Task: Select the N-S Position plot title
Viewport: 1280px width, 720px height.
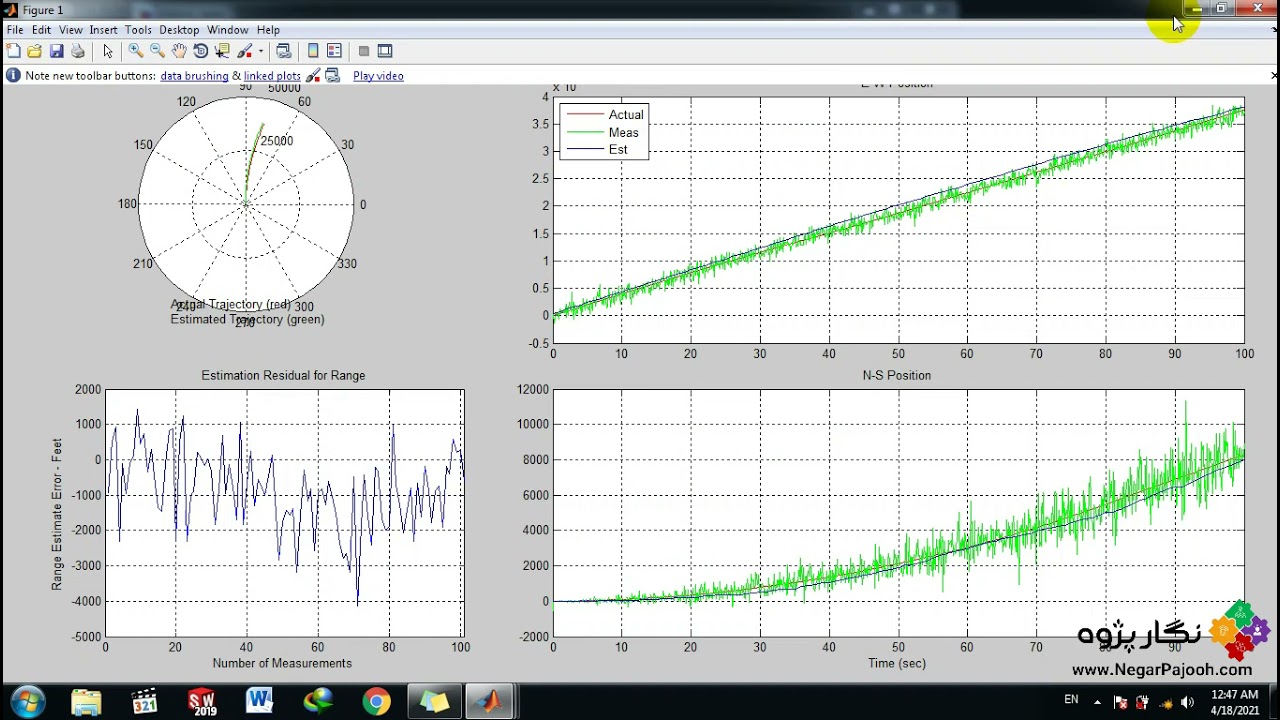Action: point(897,376)
